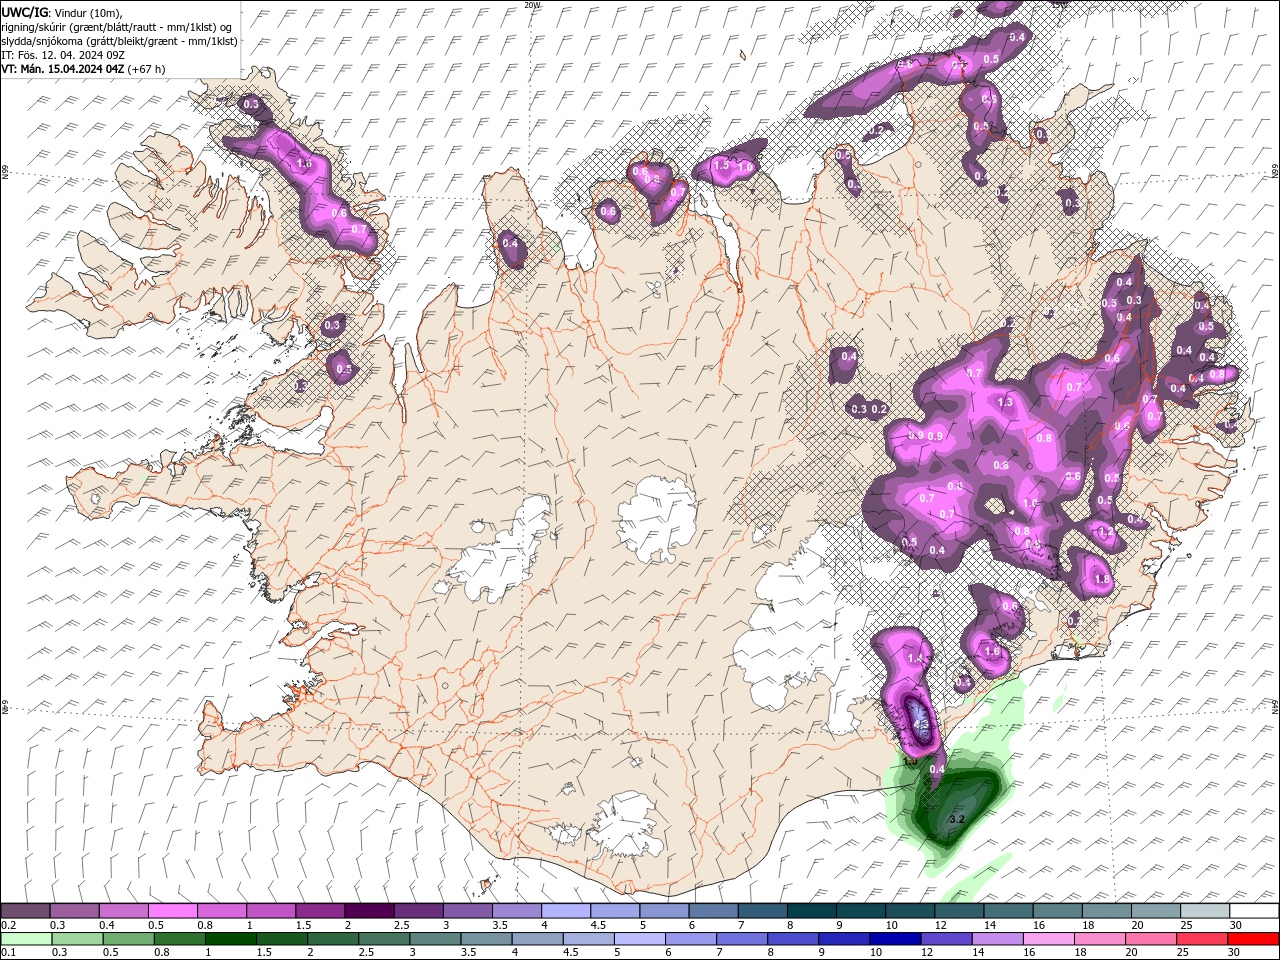Pick the white 30 swatch on upper snow scale
The width and height of the screenshot is (1280, 960).
click(1254, 911)
